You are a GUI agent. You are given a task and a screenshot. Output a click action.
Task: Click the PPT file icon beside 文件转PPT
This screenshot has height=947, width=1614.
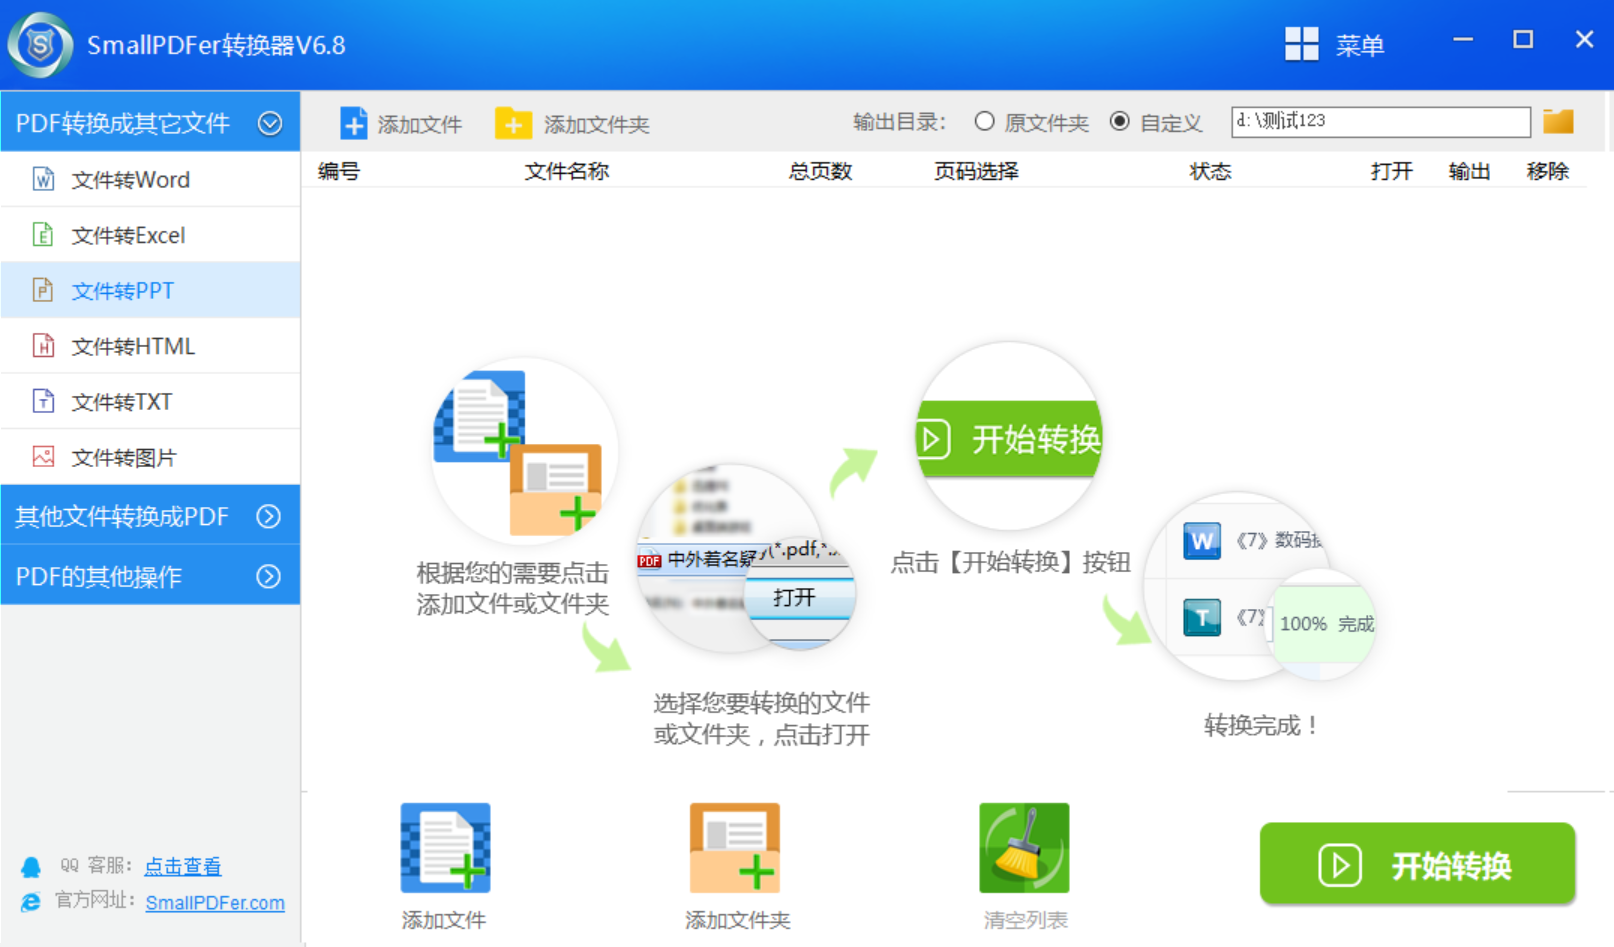click(x=43, y=290)
